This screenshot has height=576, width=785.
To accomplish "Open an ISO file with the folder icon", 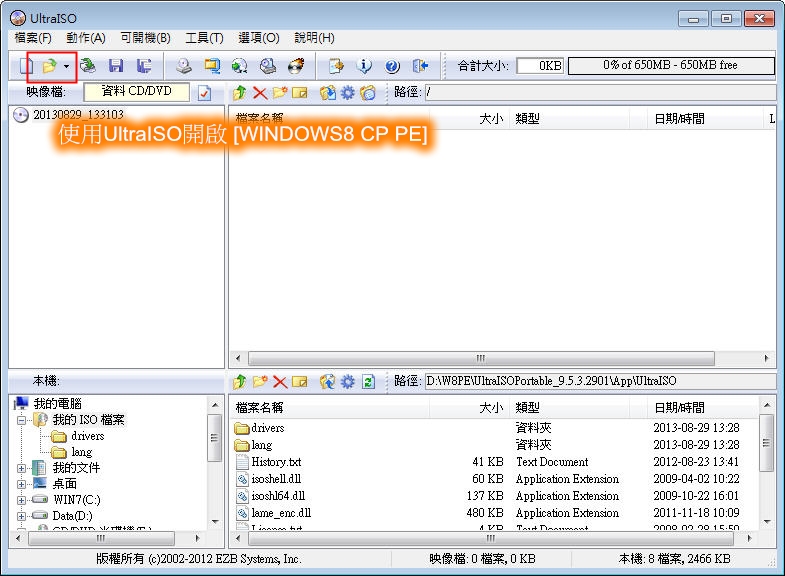I will click(49, 66).
